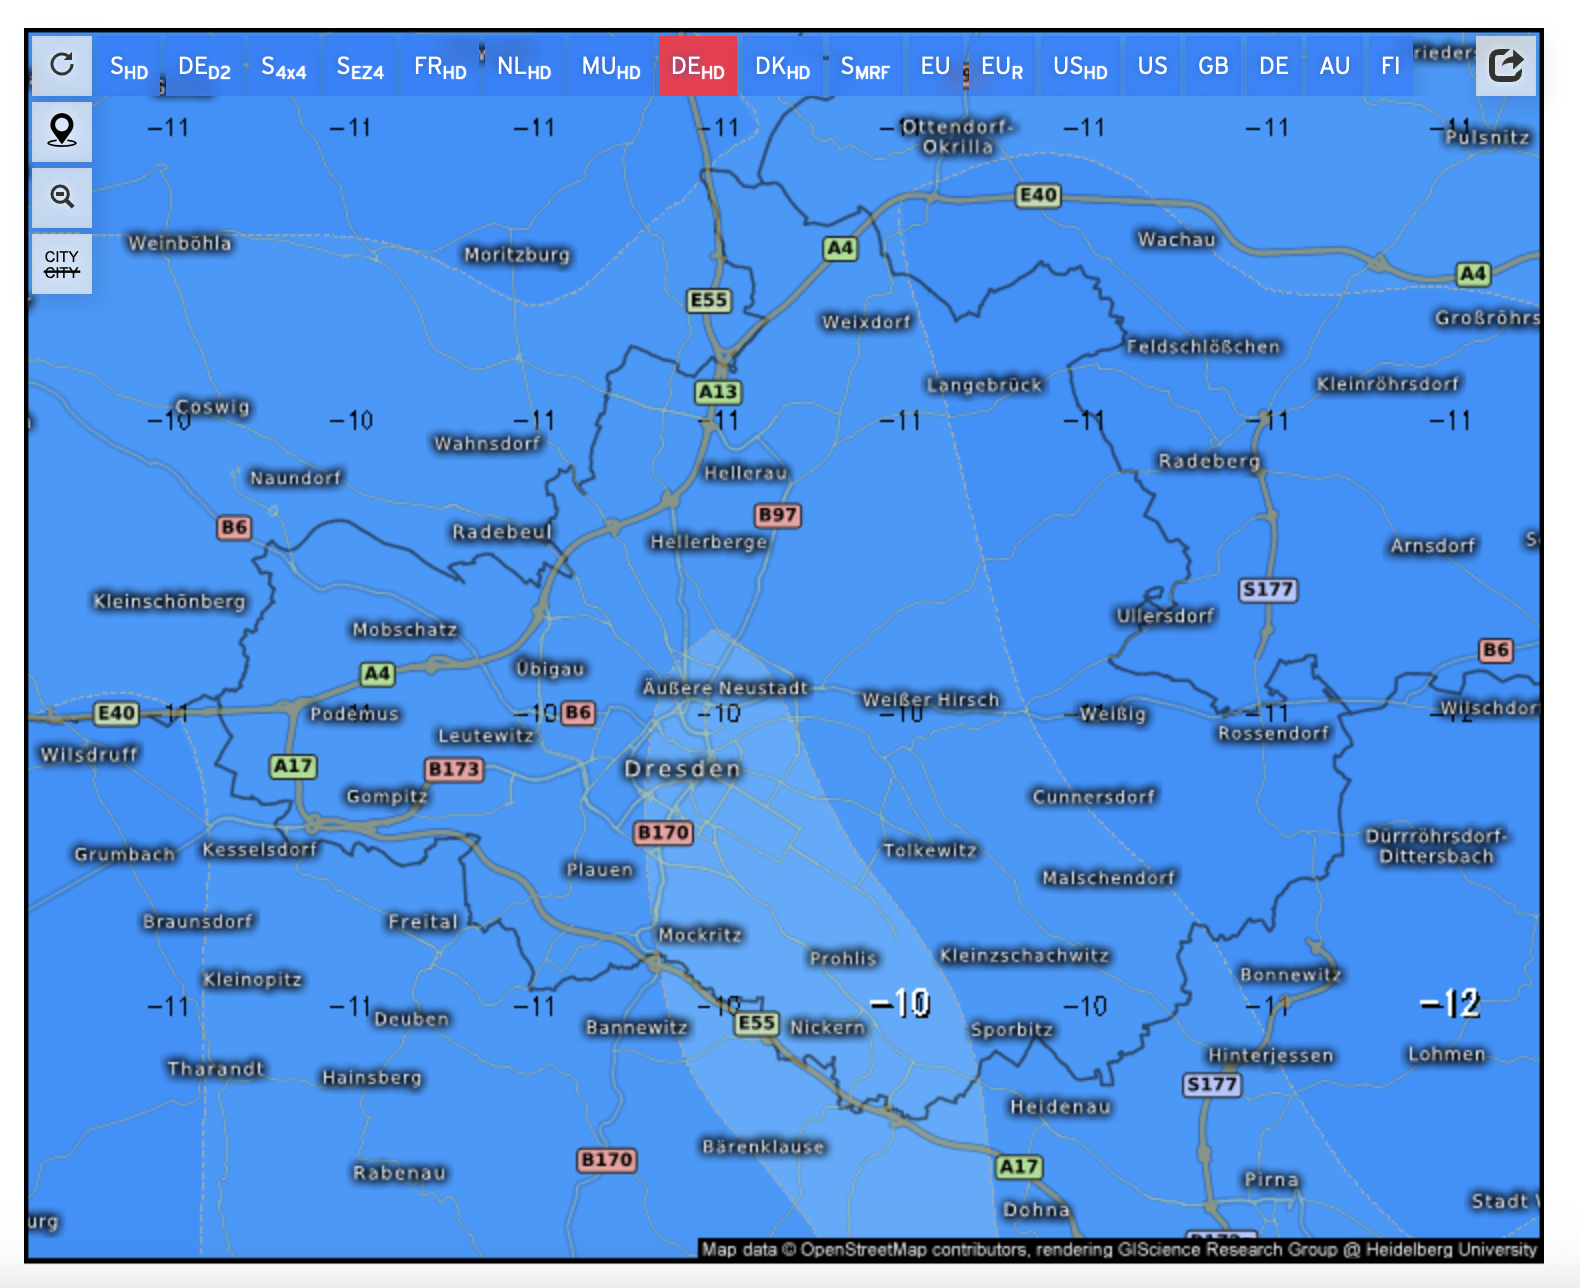The width and height of the screenshot is (1580, 1288).
Task: Switch to the DK HD model
Action: coord(782,67)
